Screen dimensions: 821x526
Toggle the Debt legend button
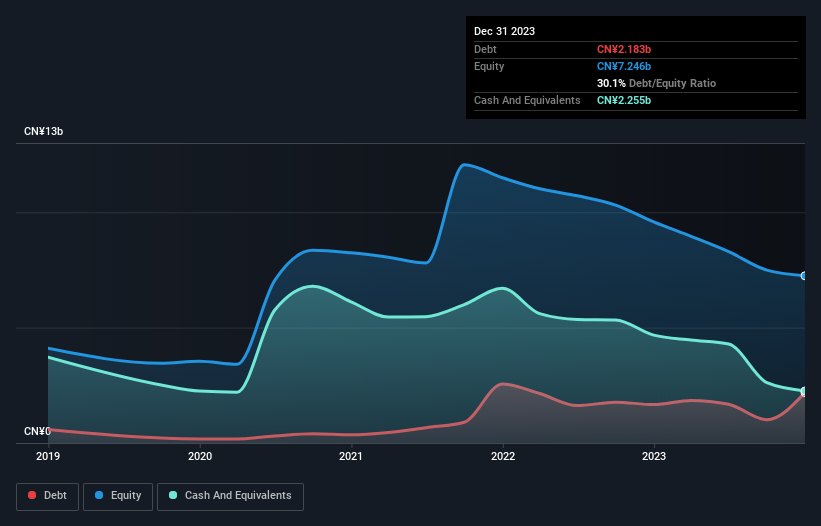pyautogui.click(x=48, y=496)
